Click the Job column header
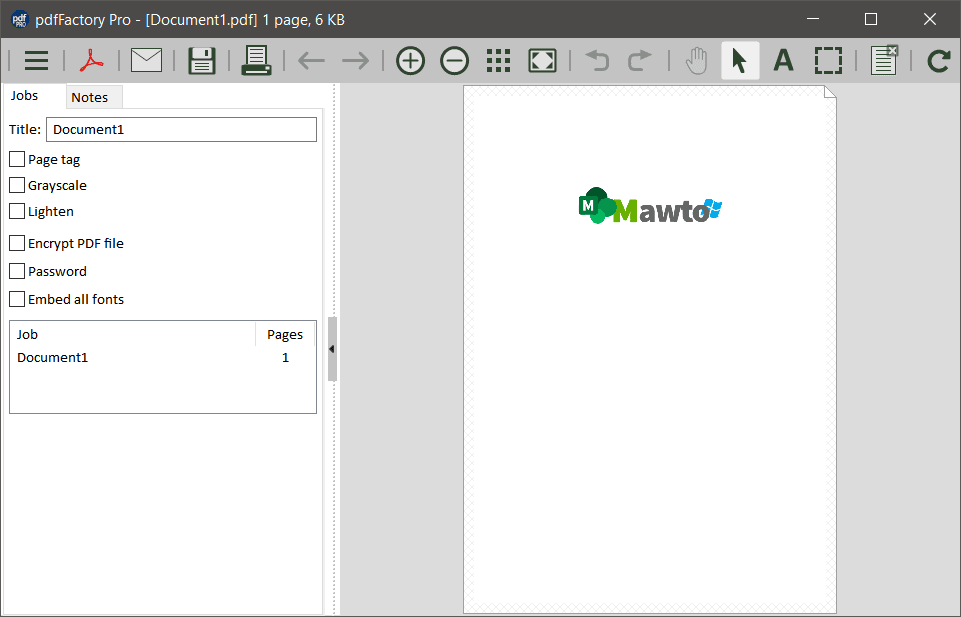 (x=133, y=335)
